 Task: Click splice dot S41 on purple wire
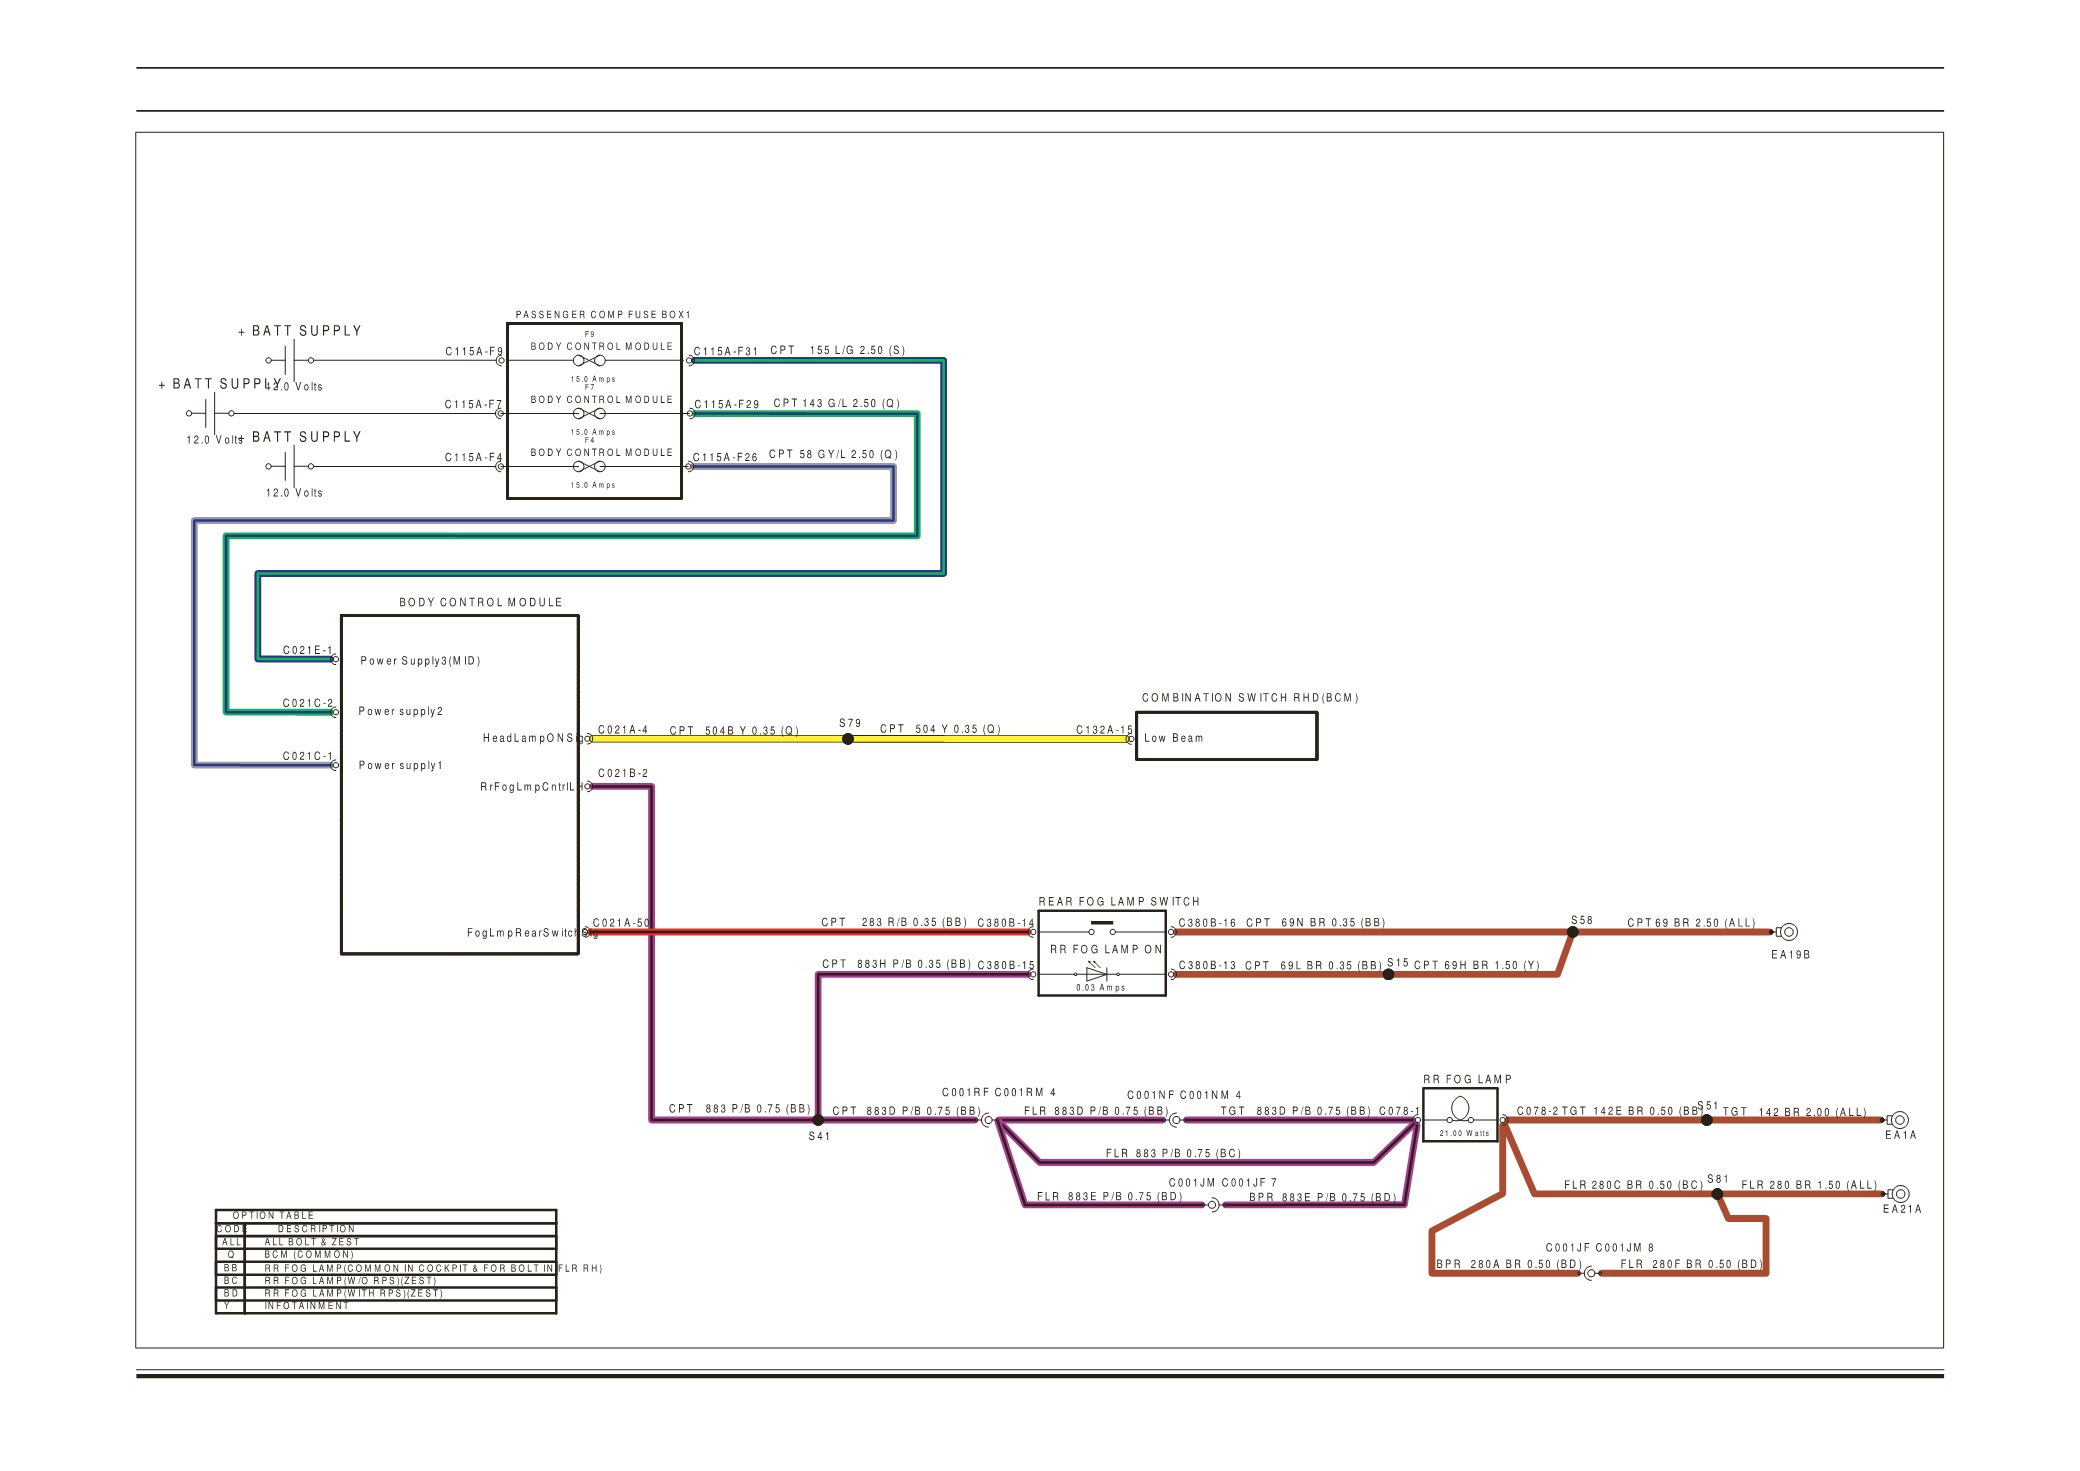[818, 1120]
